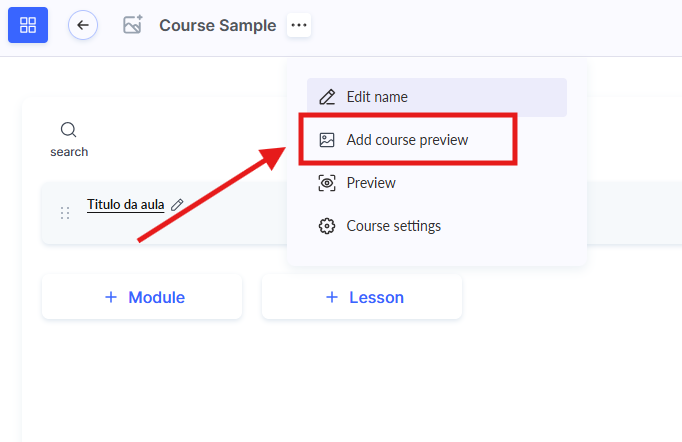Open the blue dashboard grid icon
Viewport: 682px width, 442px height.
pos(28,25)
